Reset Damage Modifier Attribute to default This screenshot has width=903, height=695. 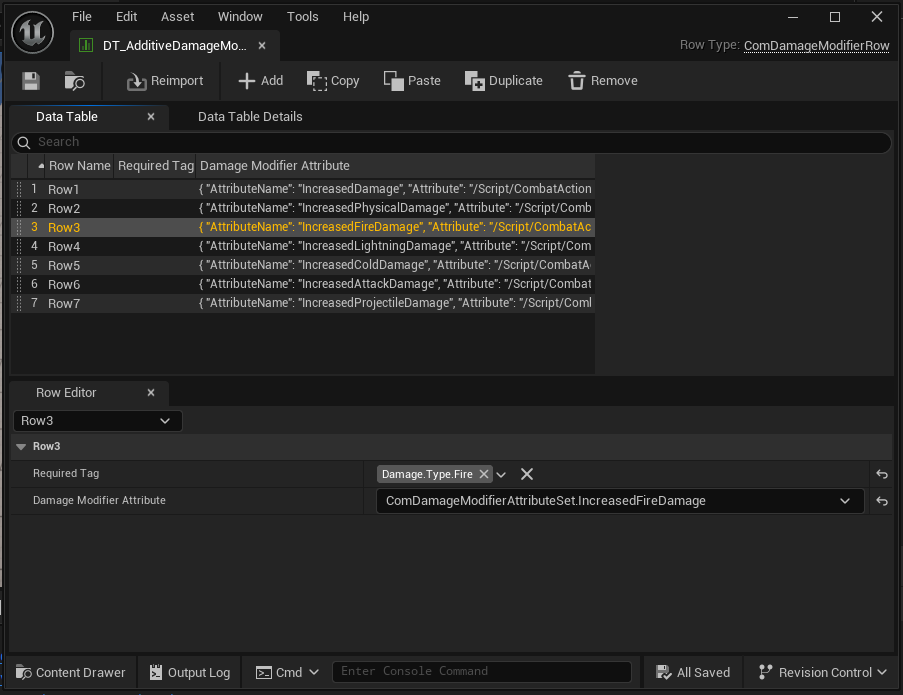881,501
